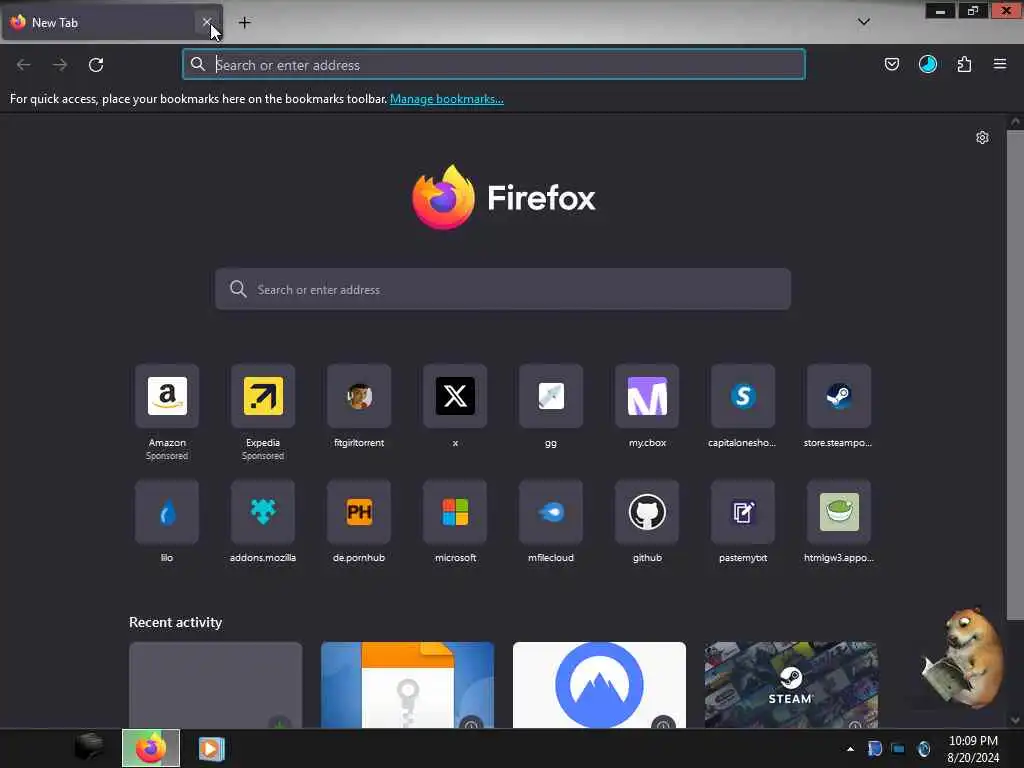This screenshot has height=768, width=1024.
Task: Open the Firefox account avatar icon
Action: [928, 64]
